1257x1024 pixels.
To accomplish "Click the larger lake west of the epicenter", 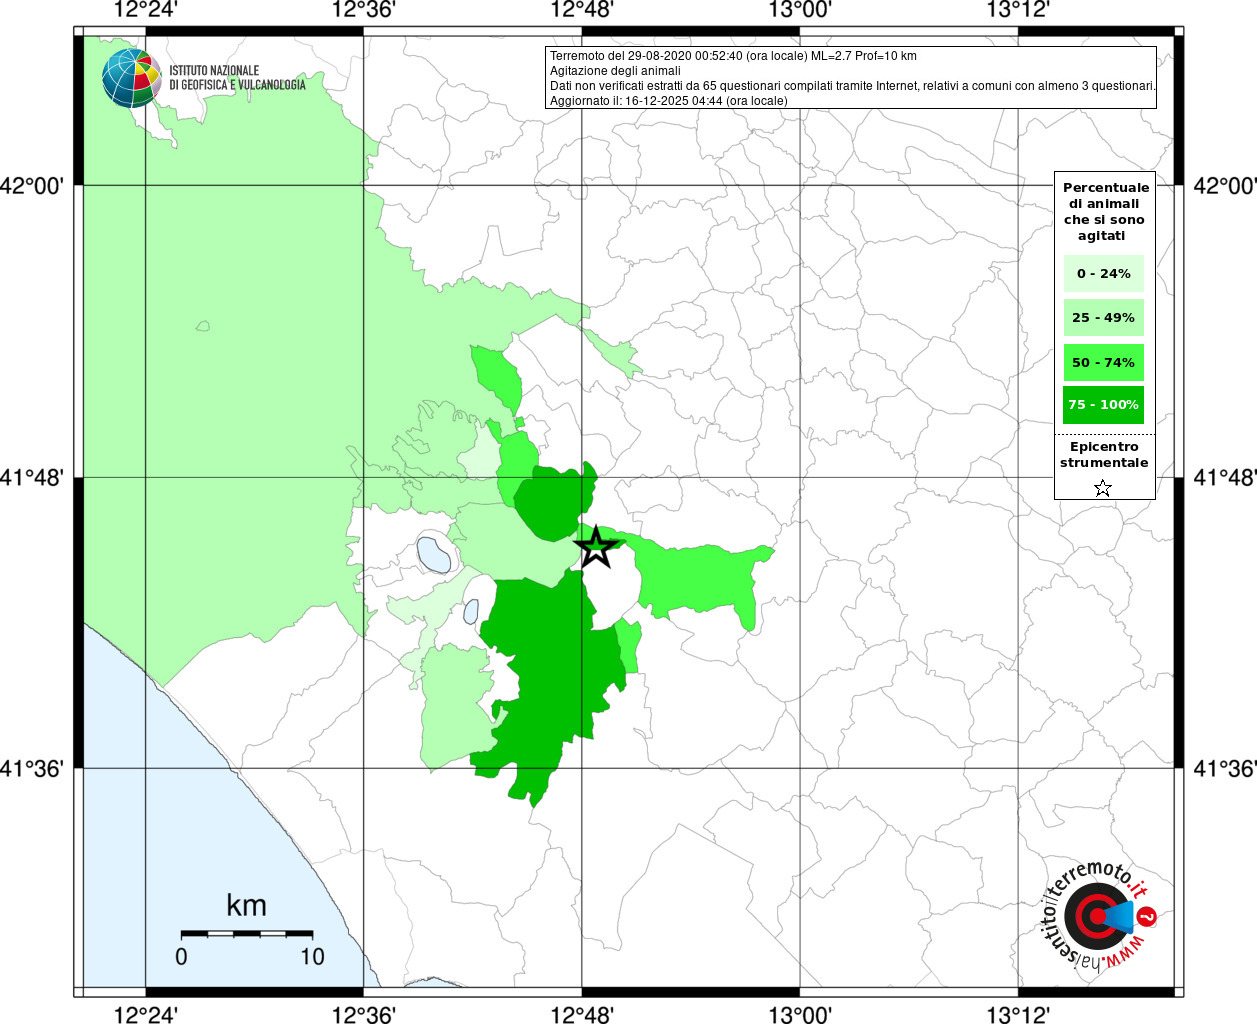I will (x=434, y=554).
